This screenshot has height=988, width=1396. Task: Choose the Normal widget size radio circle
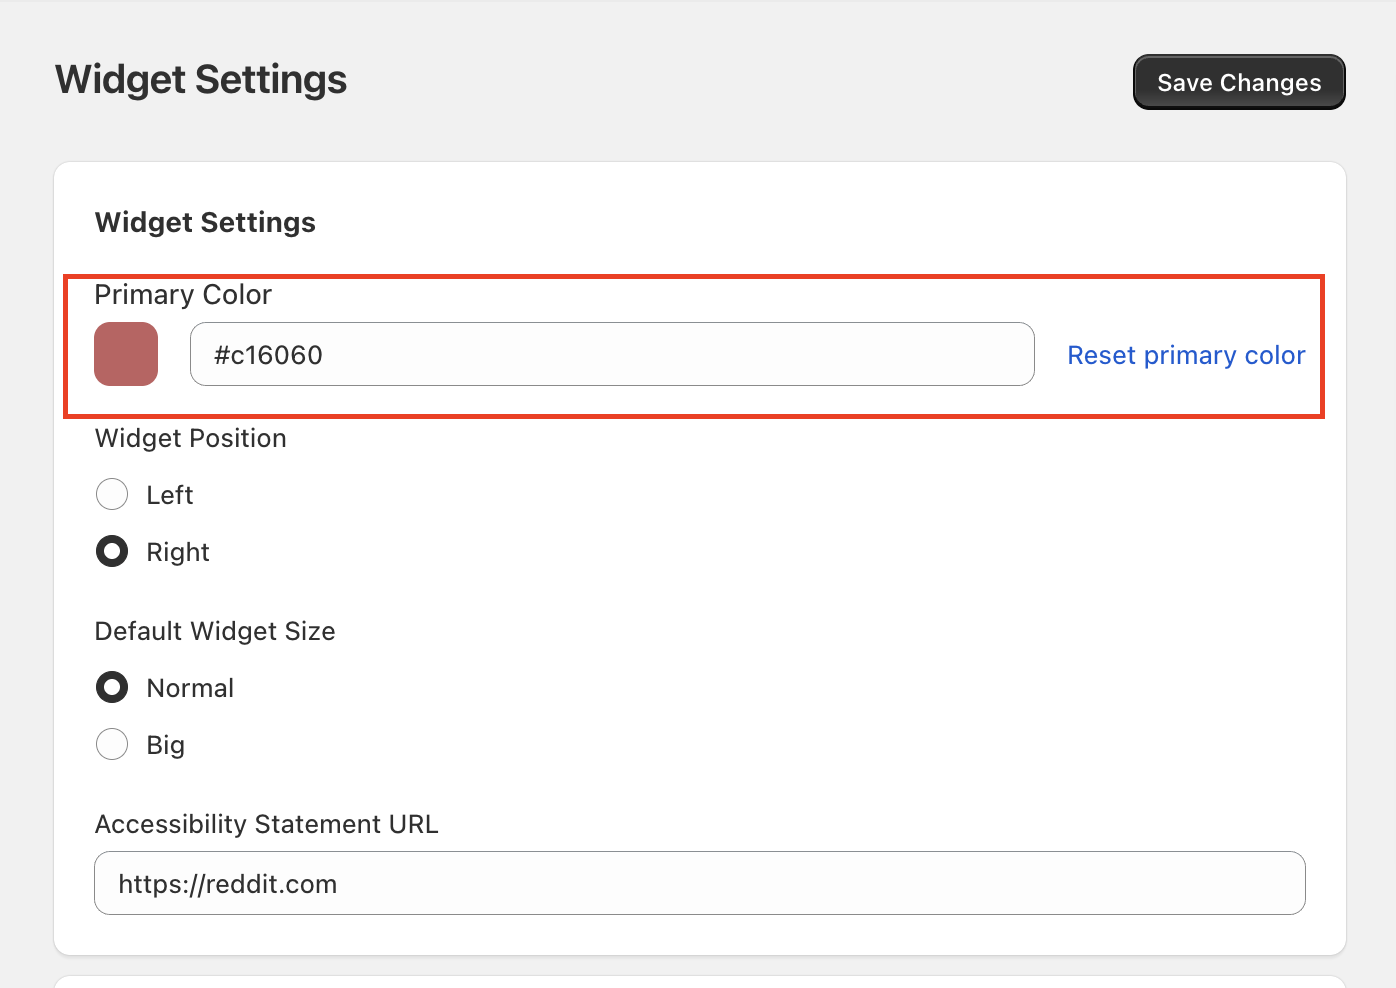[112, 687]
